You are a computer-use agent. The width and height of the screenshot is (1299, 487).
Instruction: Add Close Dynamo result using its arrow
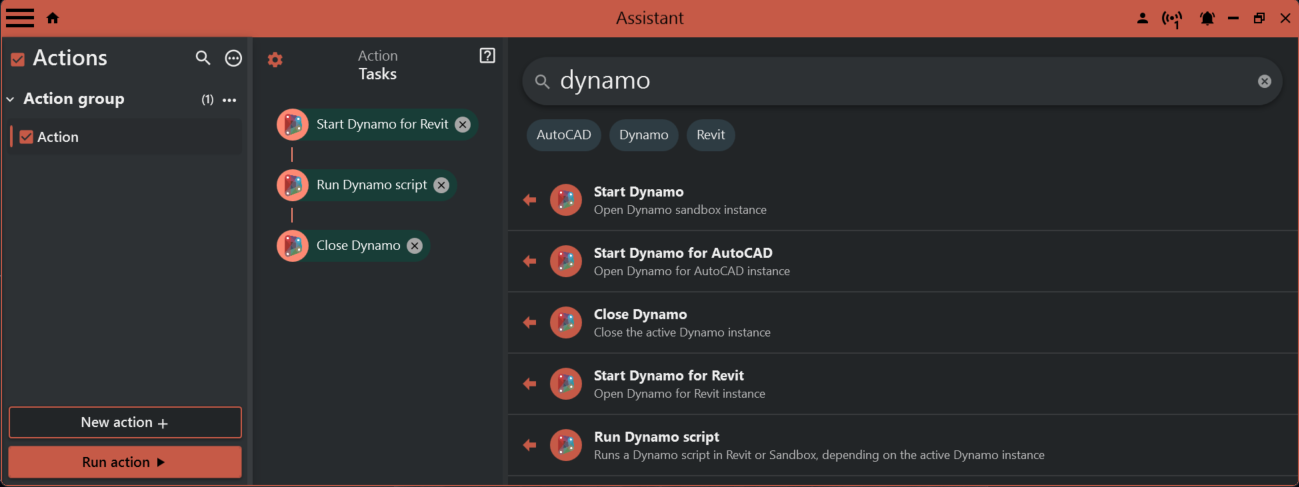click(x=529, y=322)
